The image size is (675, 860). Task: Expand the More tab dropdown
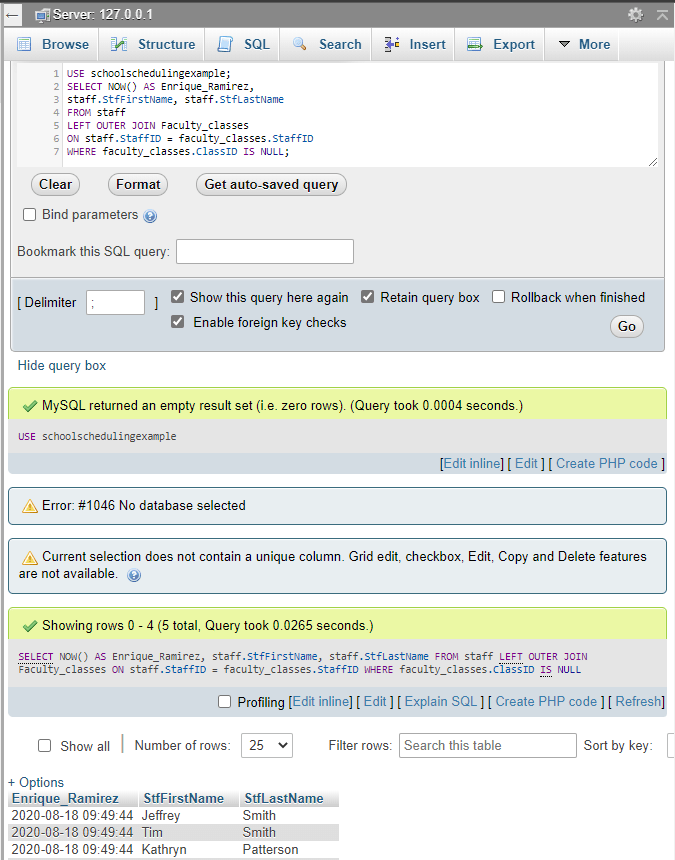coord(583,44)
